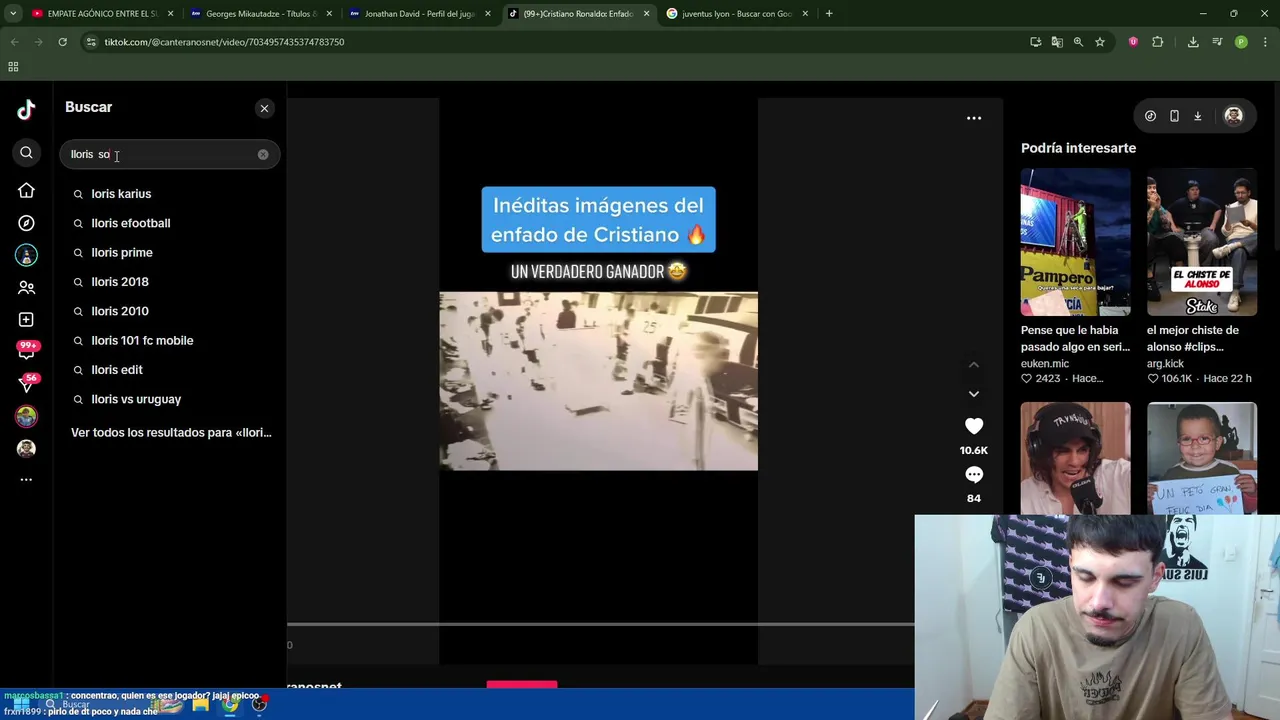Image resolution: width=1280 pixels, height=720 pixels.
Task: Switch to 'EMPATE AGÓNICO' YouTube tab
Action: point(103,14)
